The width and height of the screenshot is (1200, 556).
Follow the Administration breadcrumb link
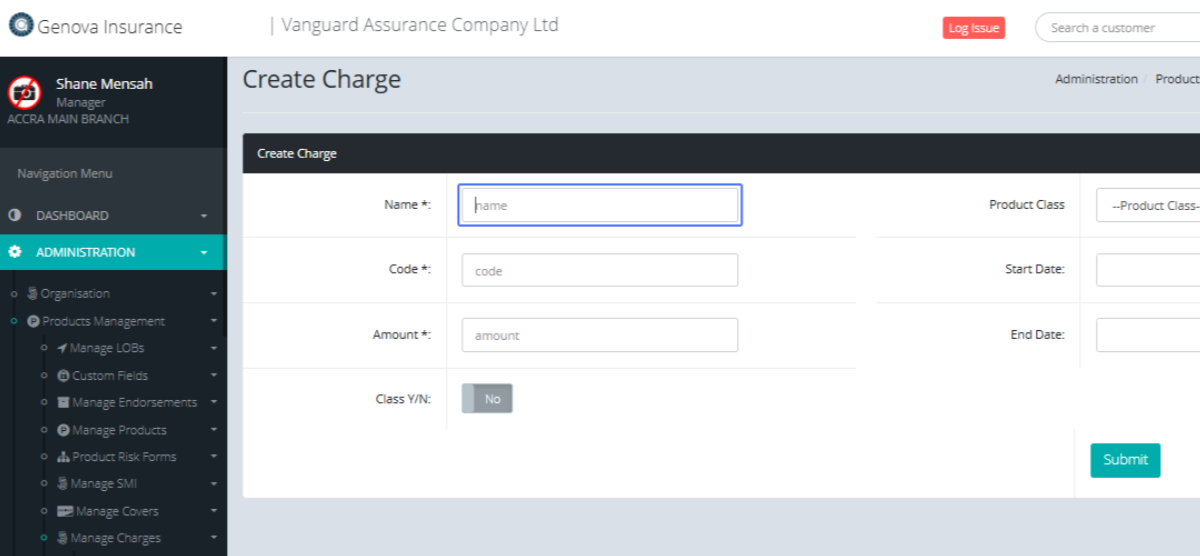coord(1096,79)
